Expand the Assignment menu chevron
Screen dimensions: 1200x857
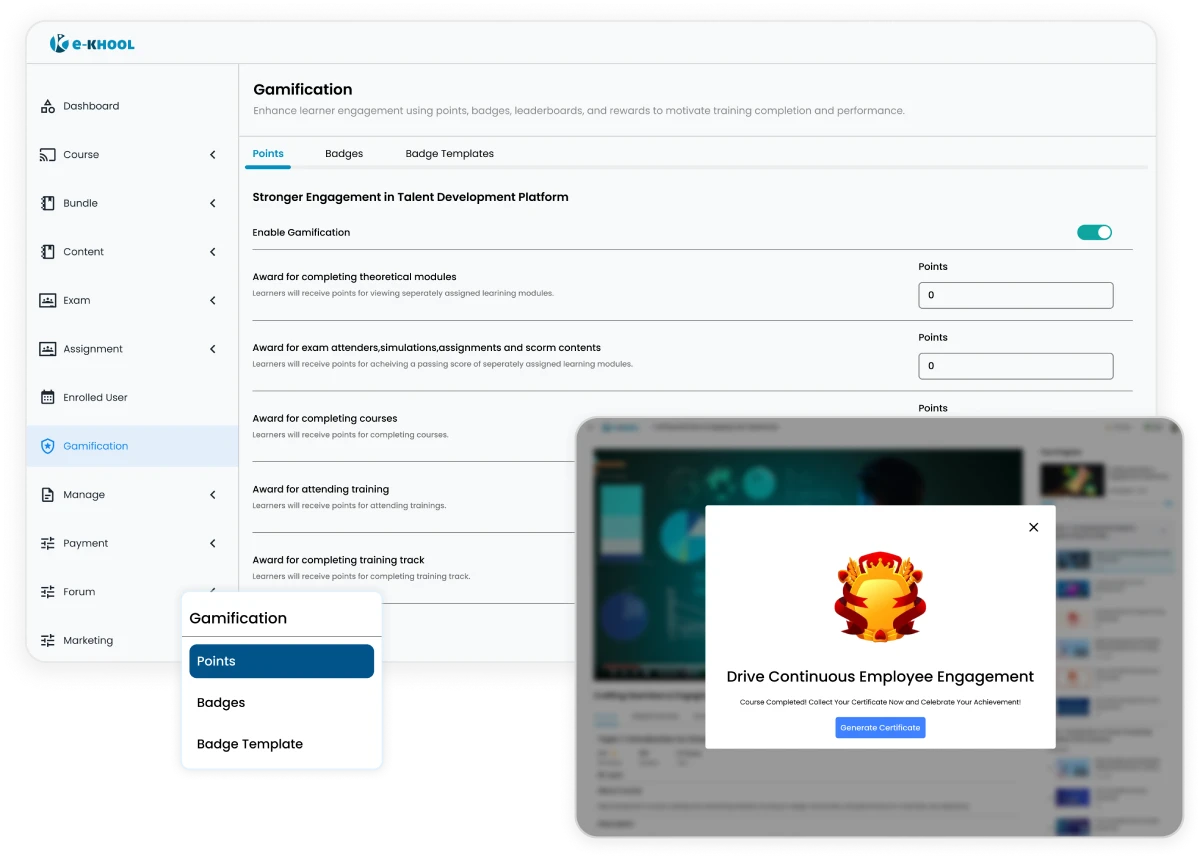click(x=212, y=349)
